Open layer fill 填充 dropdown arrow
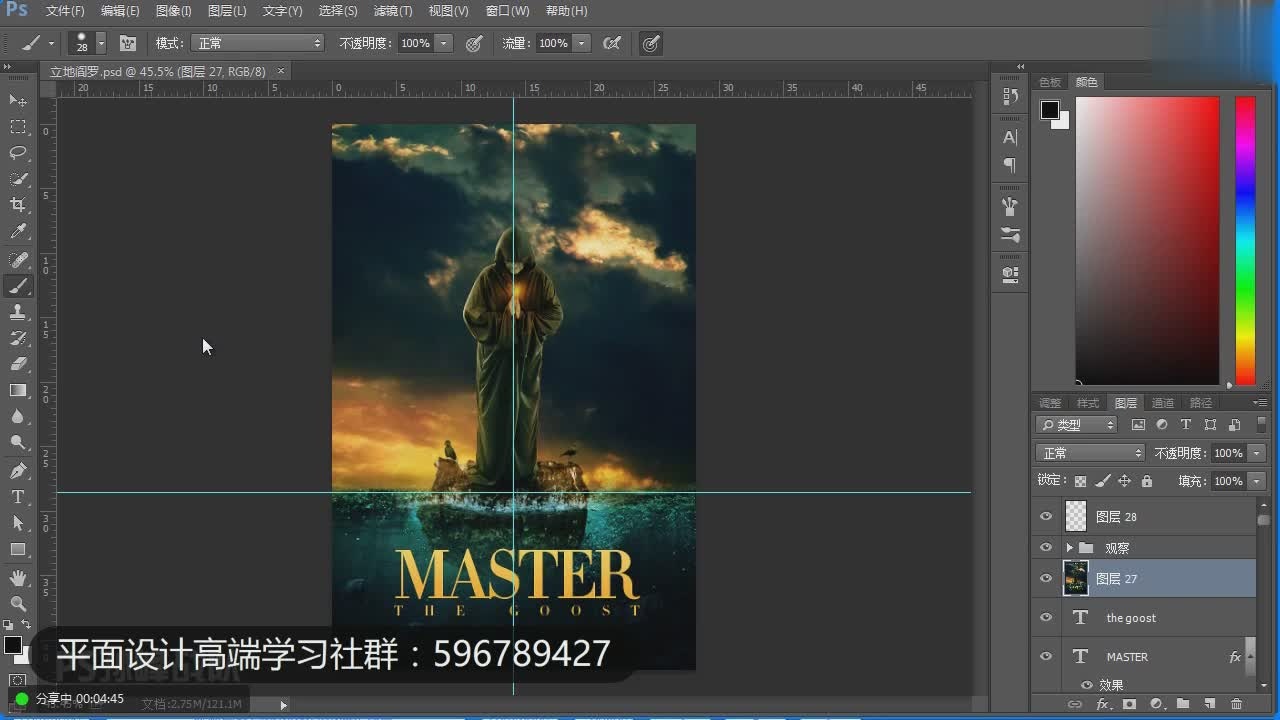 tap(1257, 481)
